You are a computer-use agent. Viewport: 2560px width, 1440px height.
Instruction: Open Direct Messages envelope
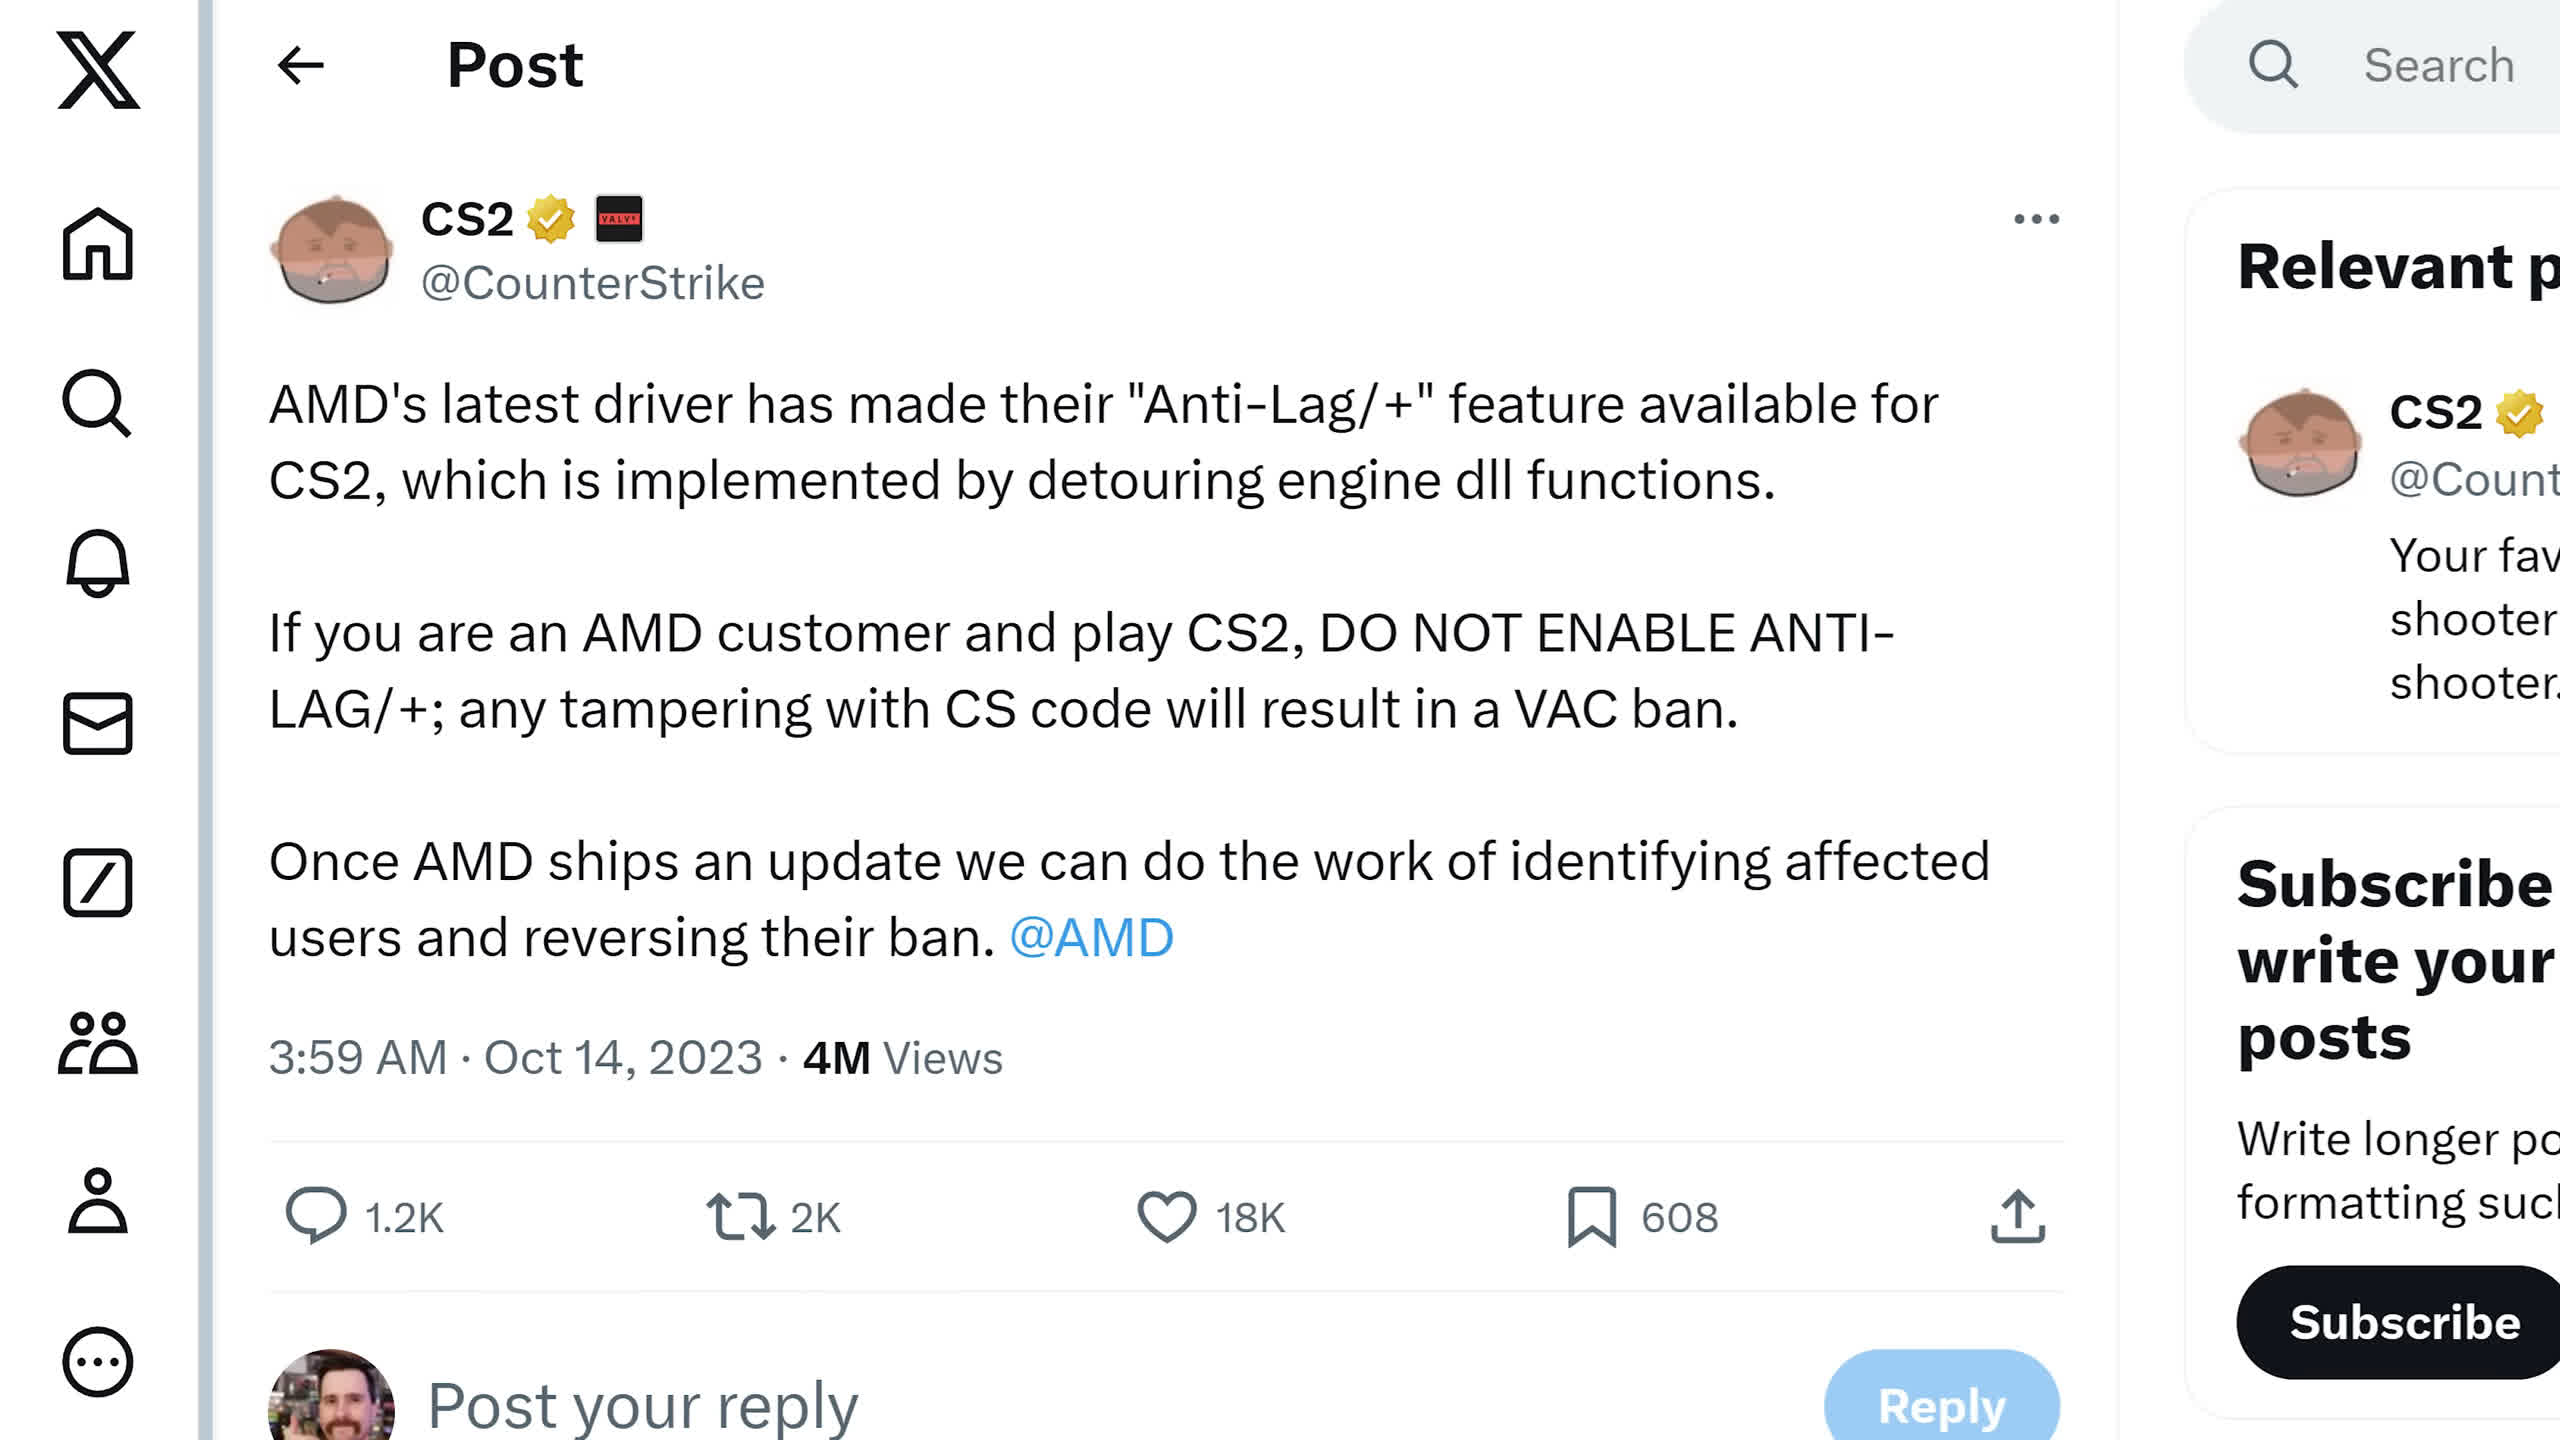pos(98,723)
